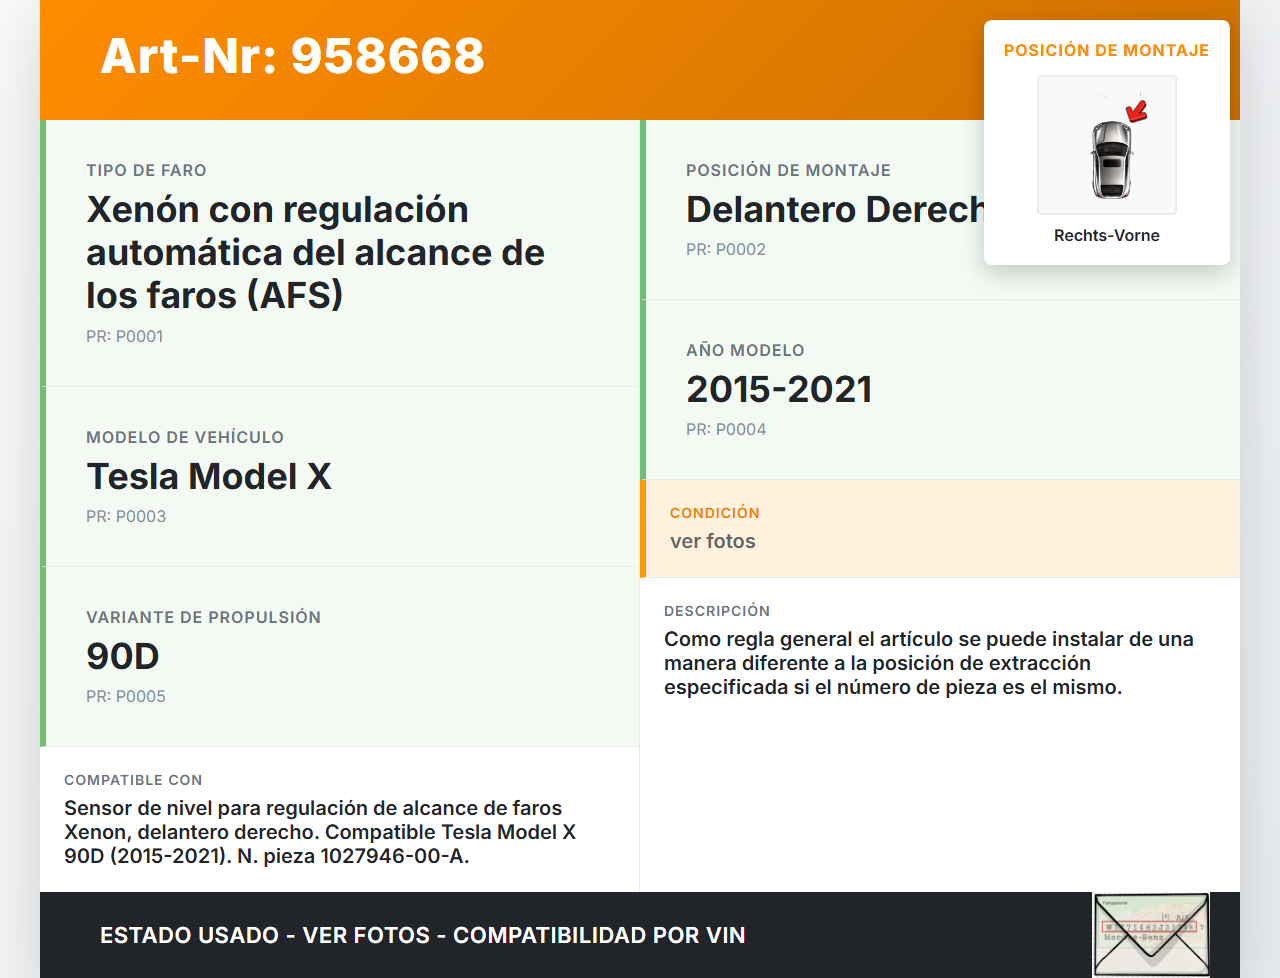Click the ESTADO USADO footer banner text

point(422,936)
